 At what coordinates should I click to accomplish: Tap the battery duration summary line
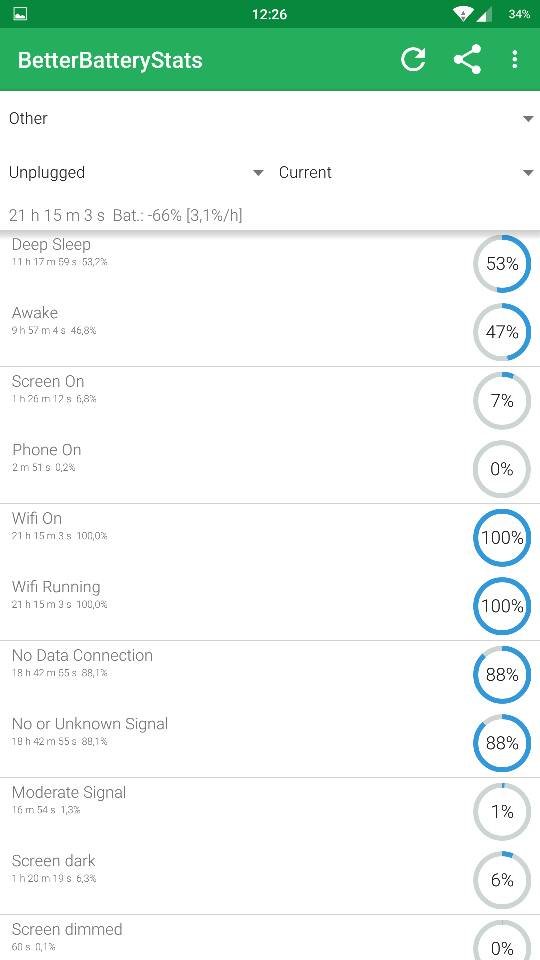point(126,216)
